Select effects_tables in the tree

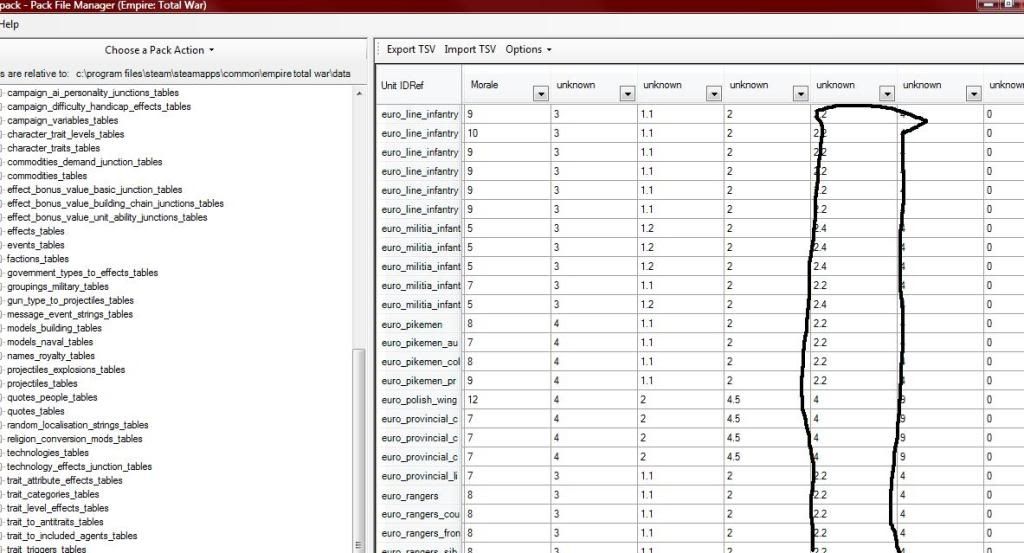tap(36, 231)
